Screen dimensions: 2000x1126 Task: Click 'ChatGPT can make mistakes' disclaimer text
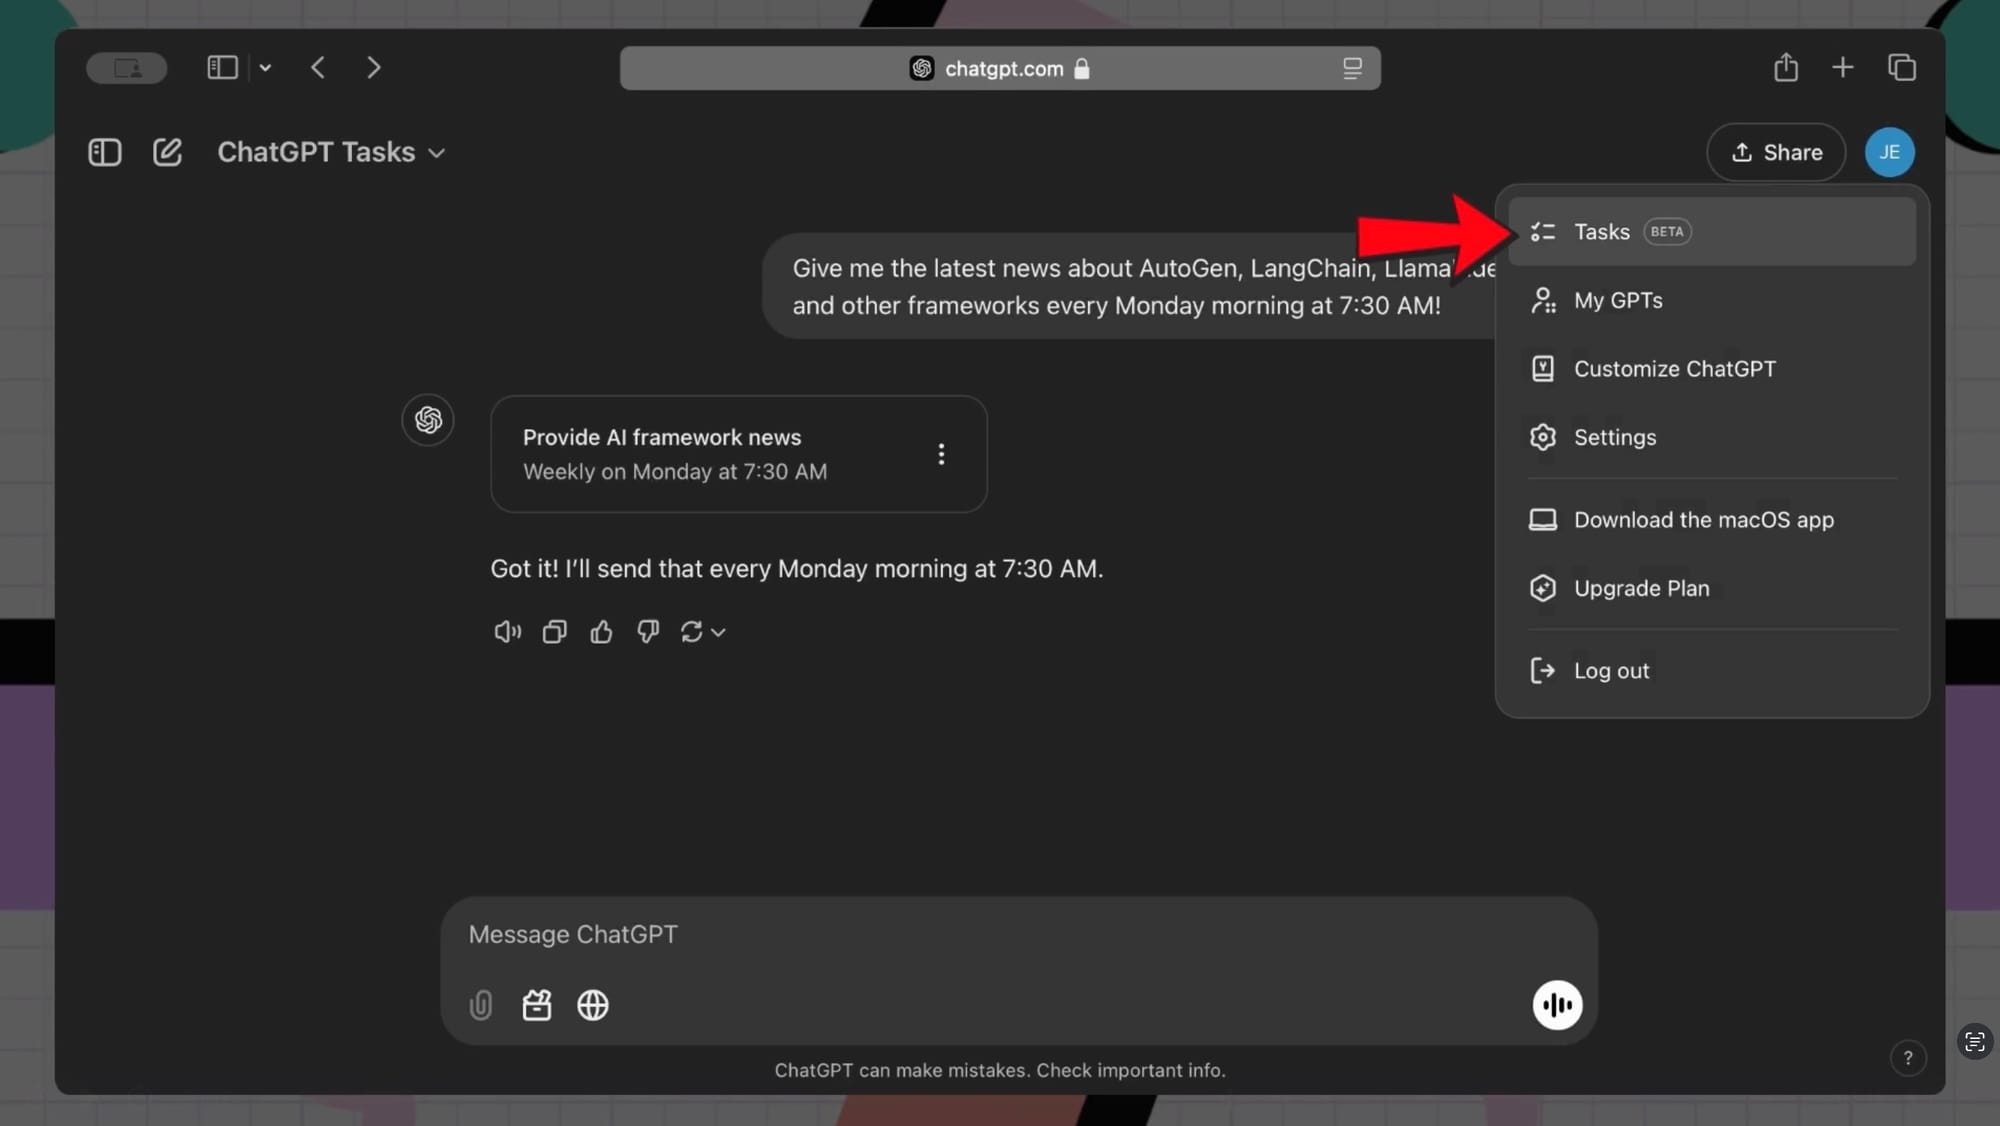tap(1000, 1070)
